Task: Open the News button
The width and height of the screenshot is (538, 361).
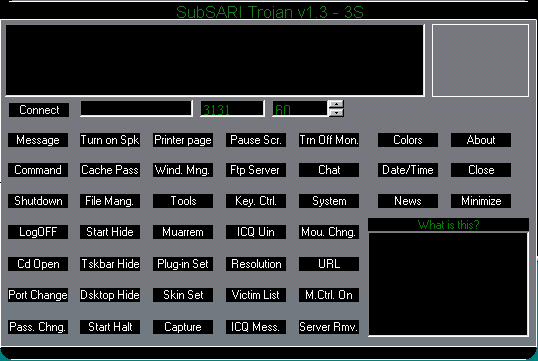Action: (408, 201)
